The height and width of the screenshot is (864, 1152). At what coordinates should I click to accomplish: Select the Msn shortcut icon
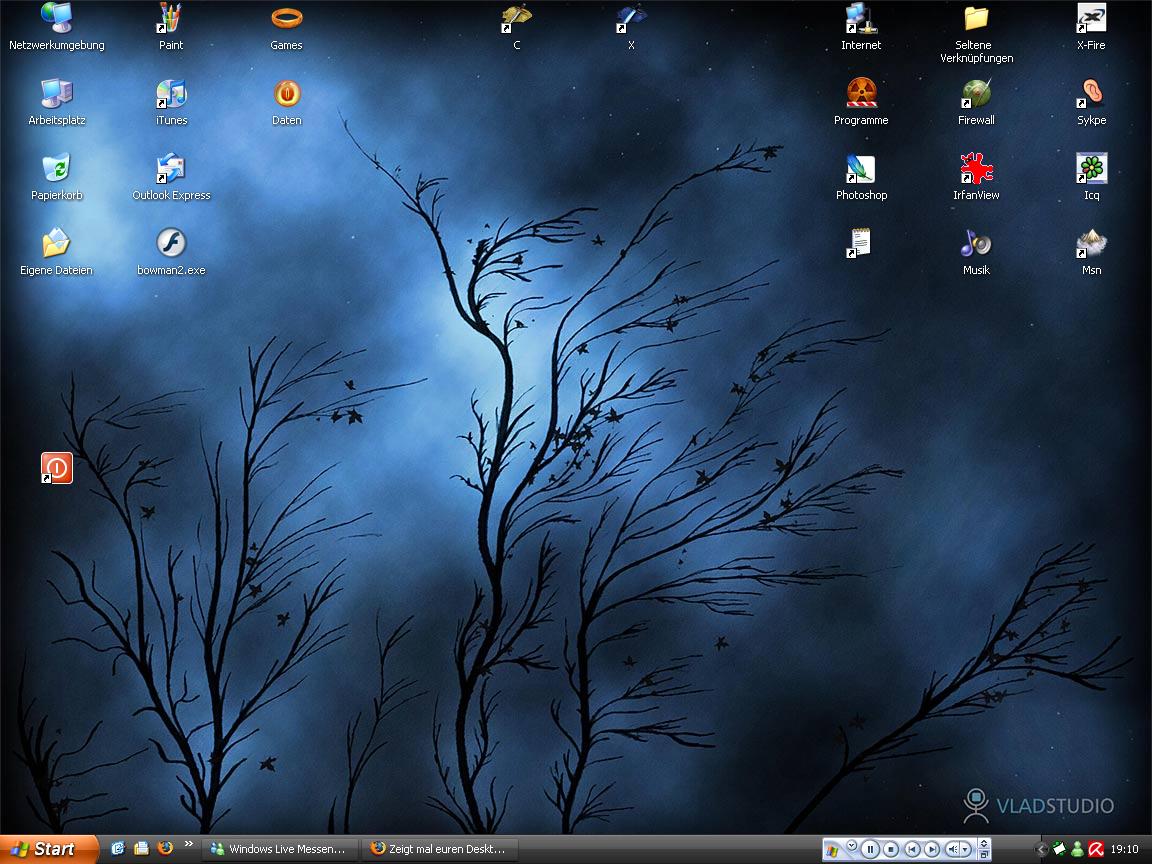point(1091,252)
